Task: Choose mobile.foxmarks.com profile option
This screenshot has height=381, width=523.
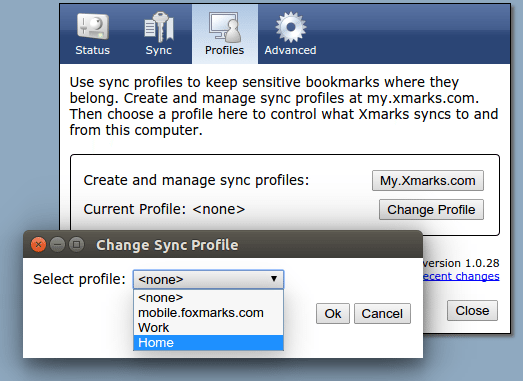Action: tap(208, 313)
